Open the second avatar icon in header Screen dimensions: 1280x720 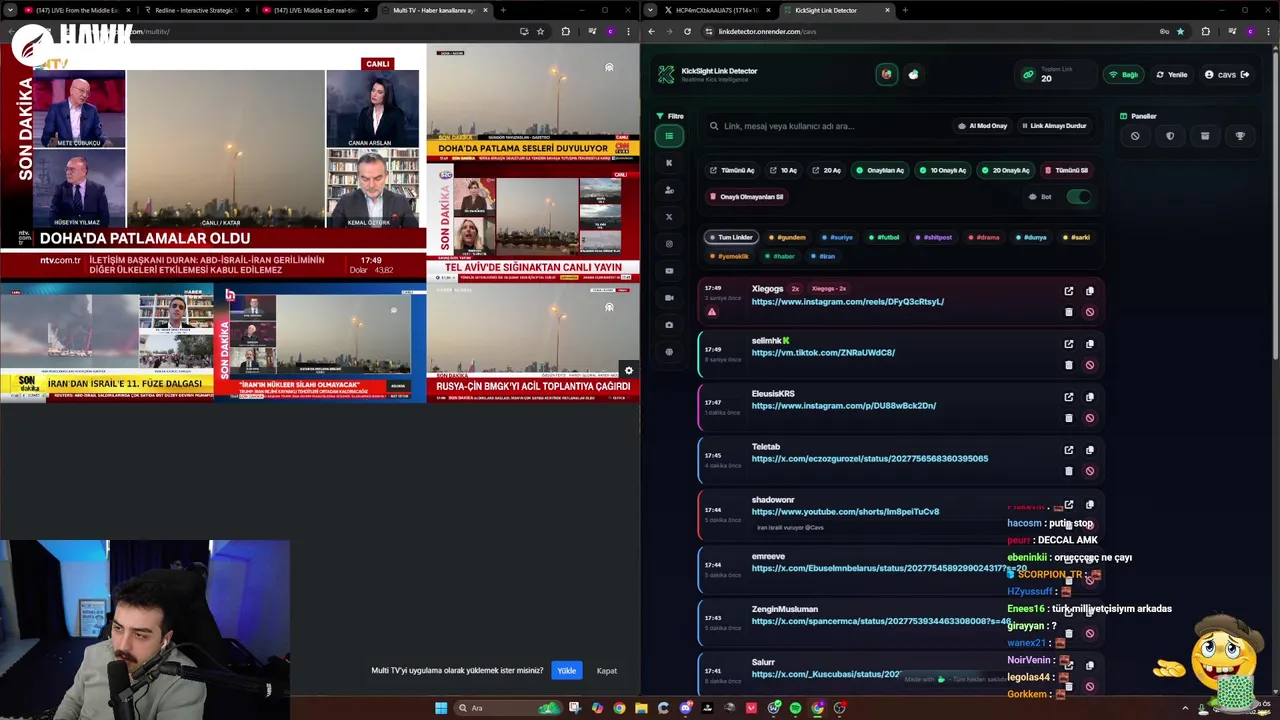(913, 75)
